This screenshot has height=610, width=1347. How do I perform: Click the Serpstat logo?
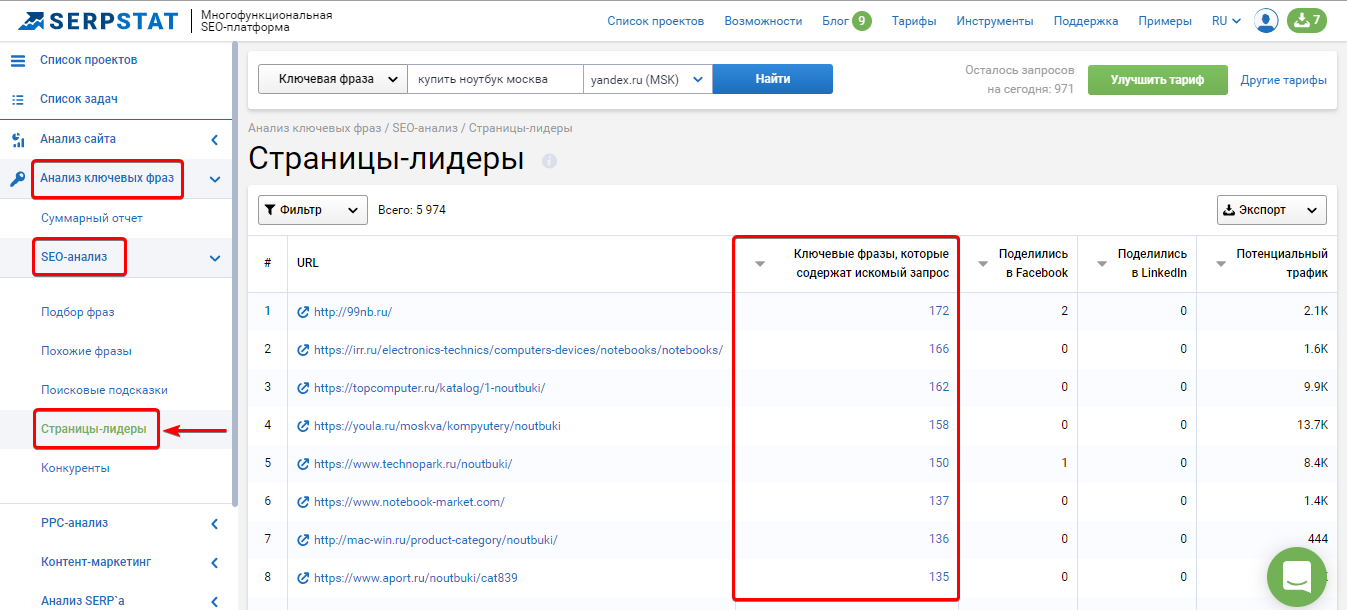pyautogui.click(x=98, y=20)
